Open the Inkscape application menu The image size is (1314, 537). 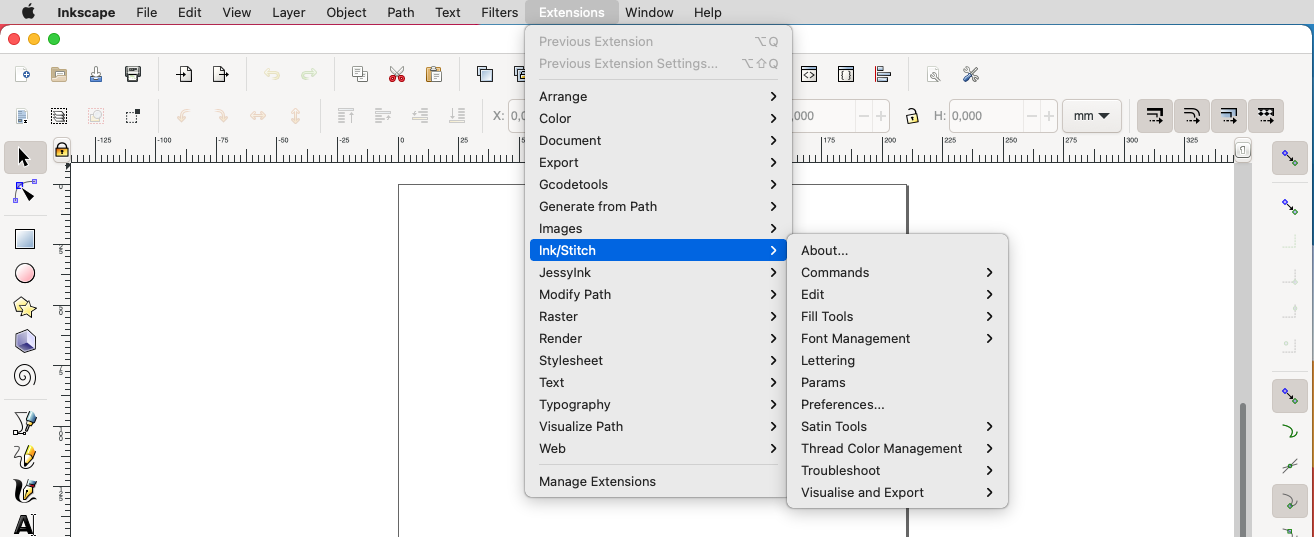coord(85,12)
